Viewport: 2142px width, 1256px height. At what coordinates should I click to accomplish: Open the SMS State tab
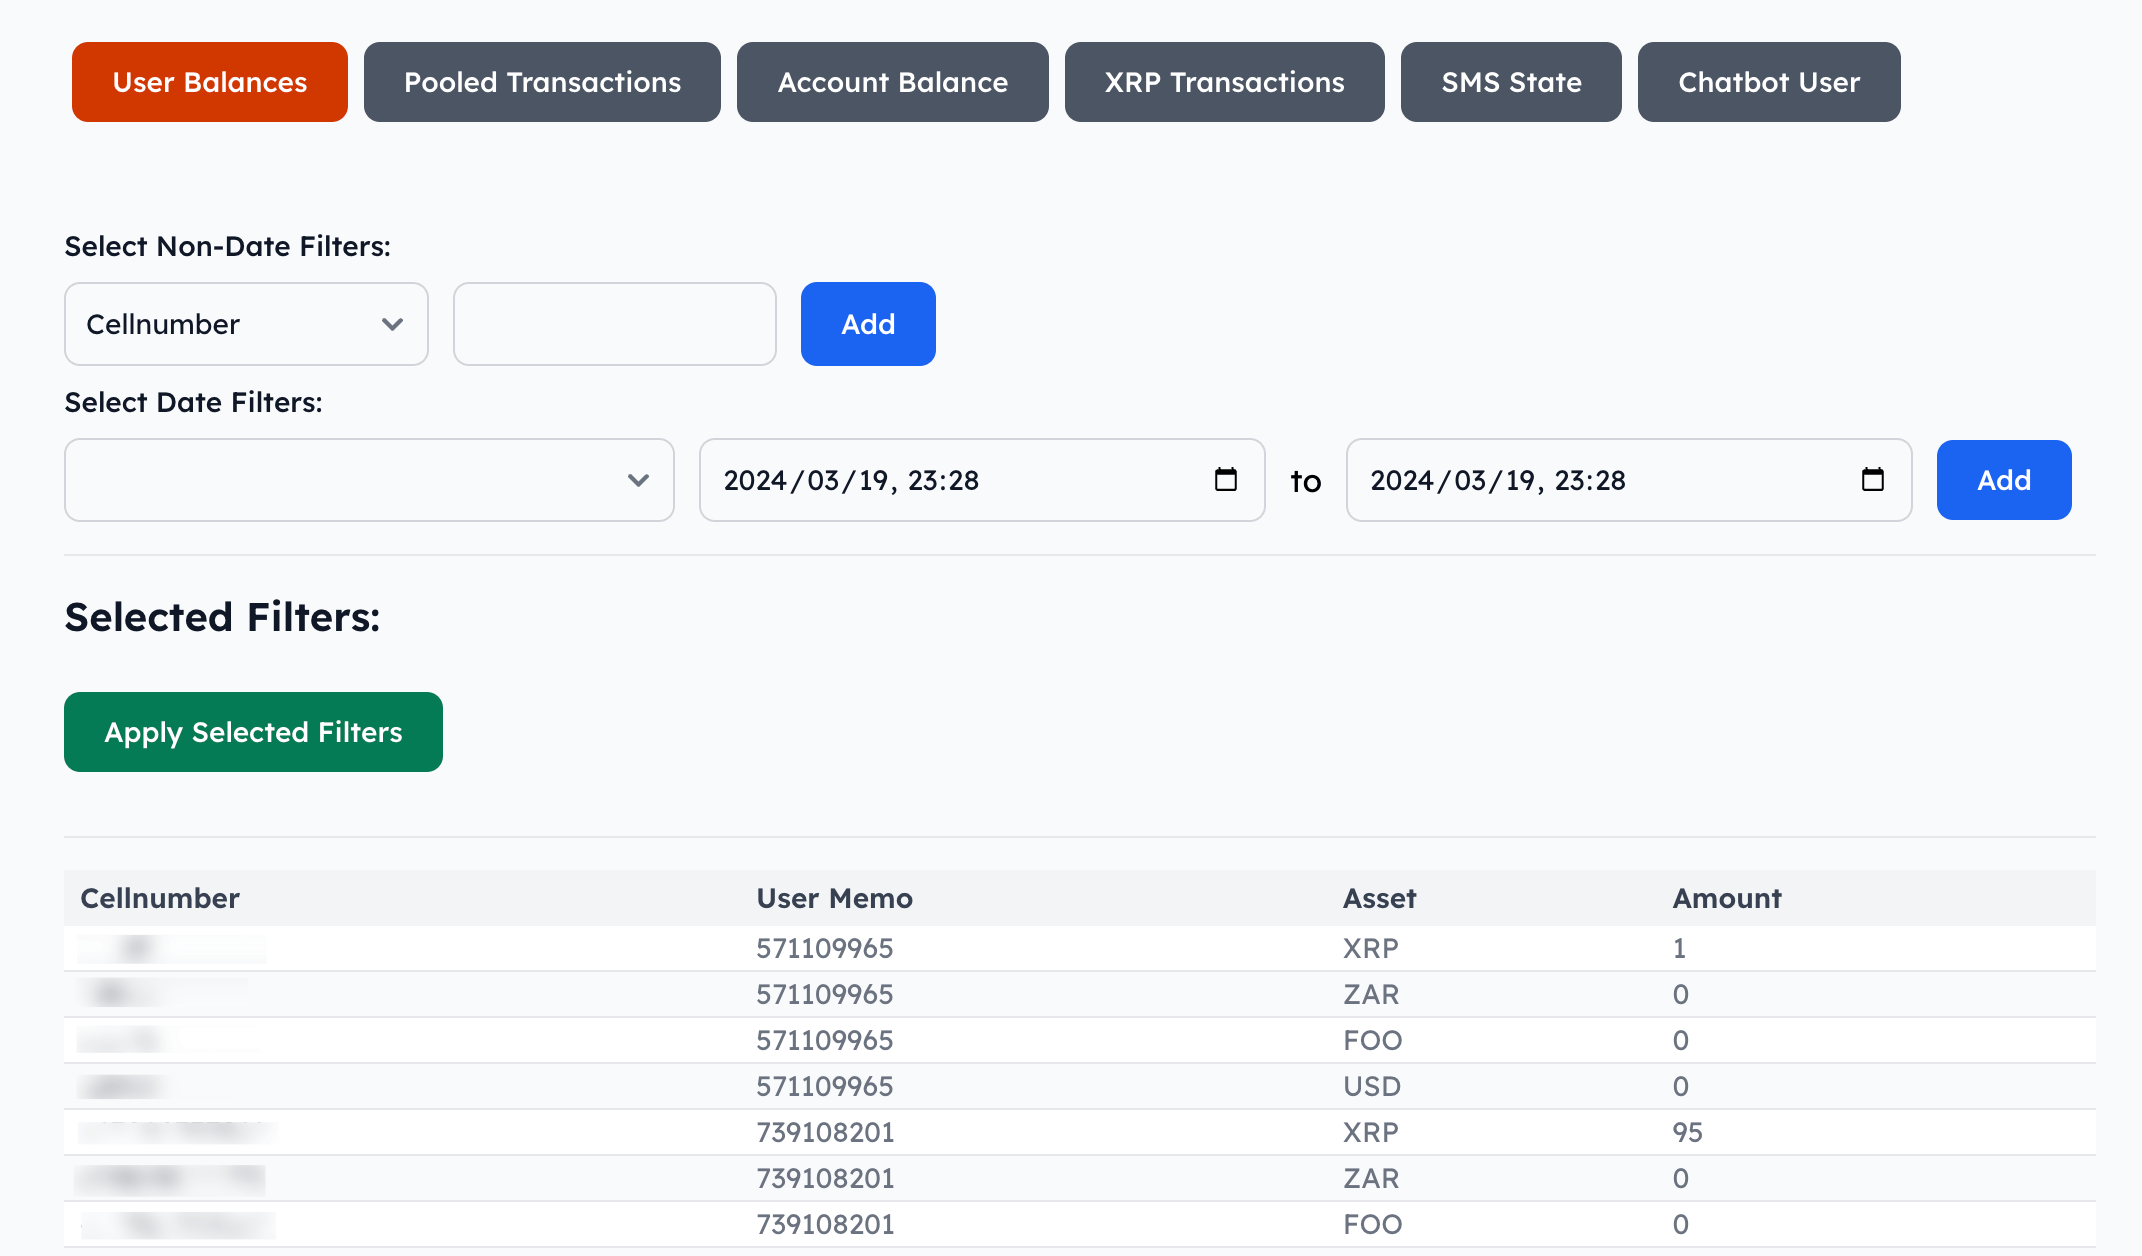tap(1511, 82)
